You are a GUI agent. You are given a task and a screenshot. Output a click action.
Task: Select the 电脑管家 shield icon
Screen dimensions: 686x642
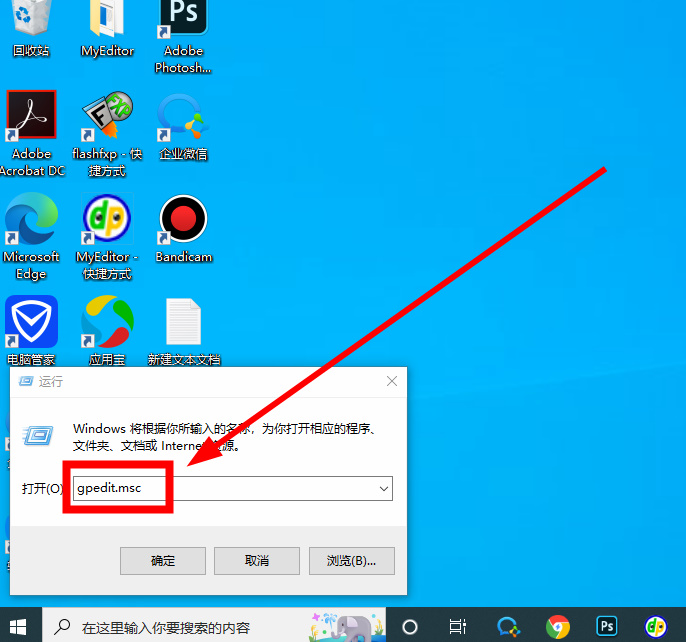31,322
